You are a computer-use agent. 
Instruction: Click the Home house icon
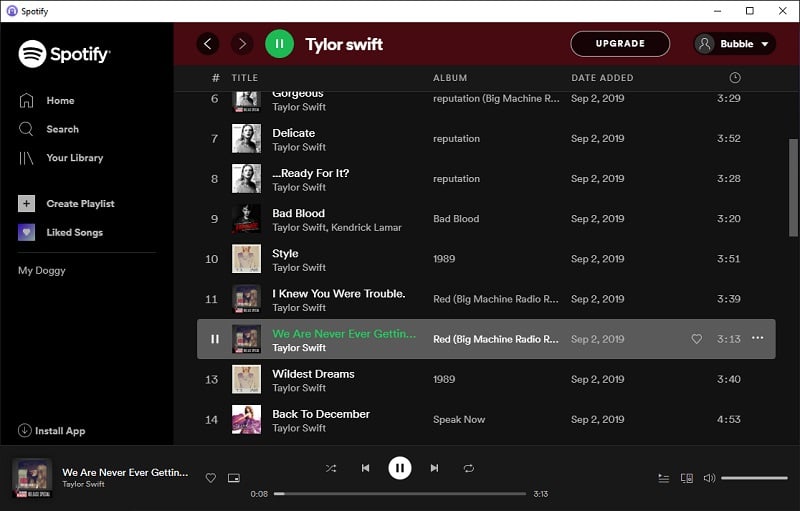point(26,100)
